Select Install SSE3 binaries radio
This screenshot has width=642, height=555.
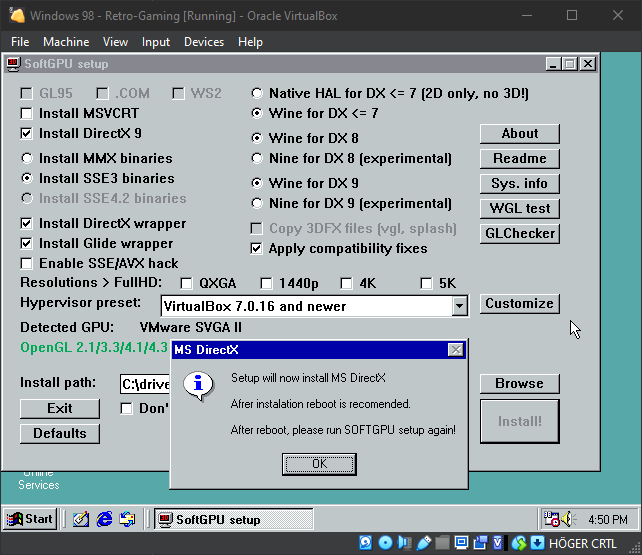(x=27, y=178)
